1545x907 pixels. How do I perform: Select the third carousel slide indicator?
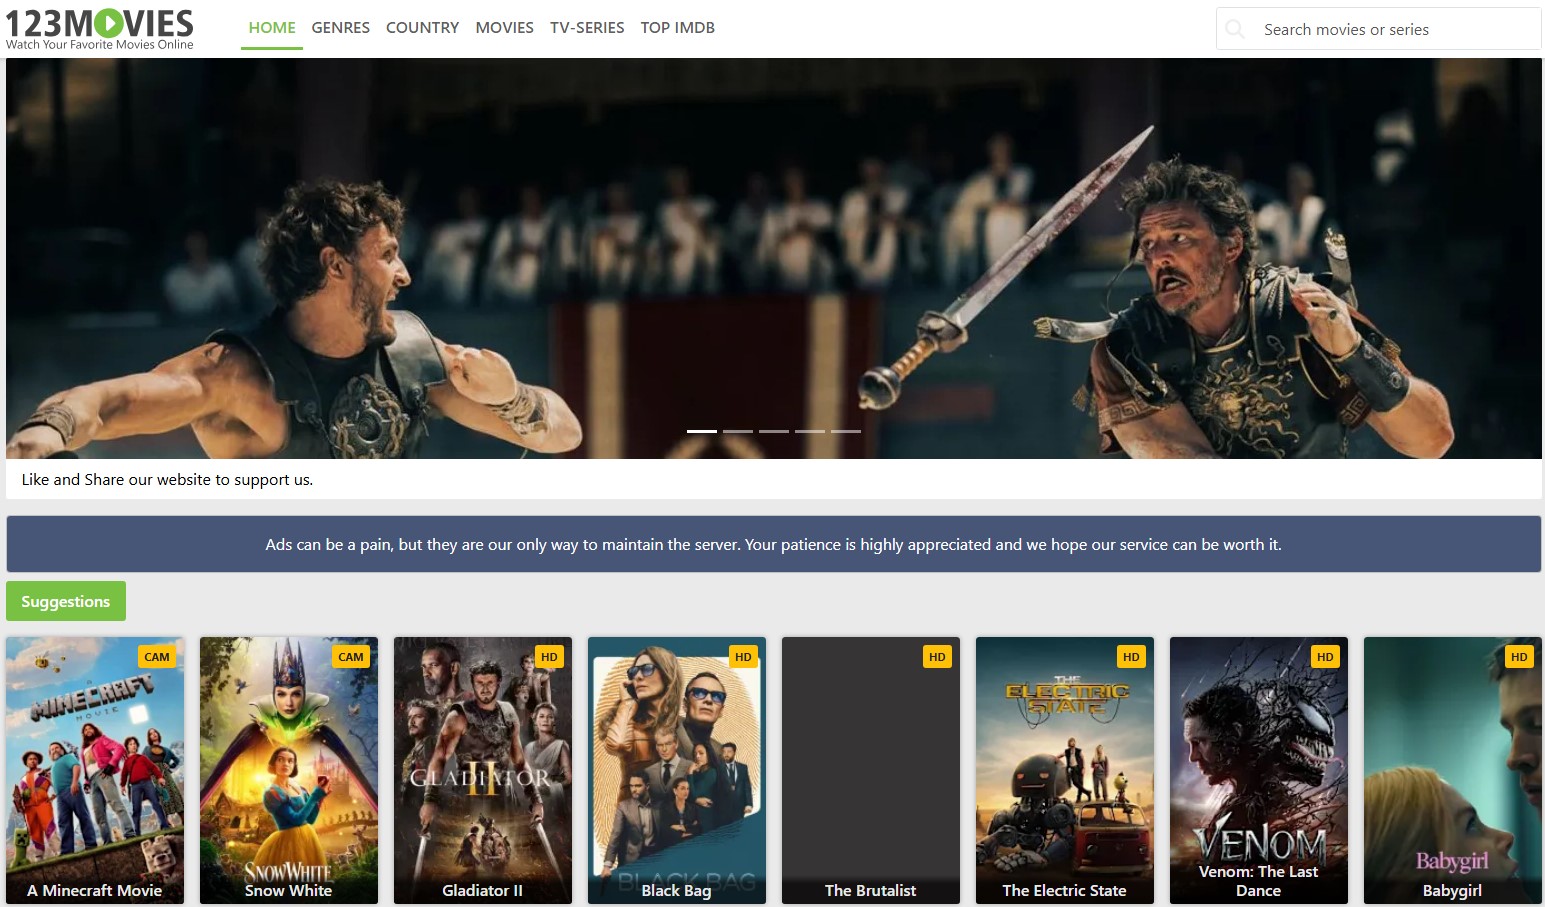tap(774, 431)
